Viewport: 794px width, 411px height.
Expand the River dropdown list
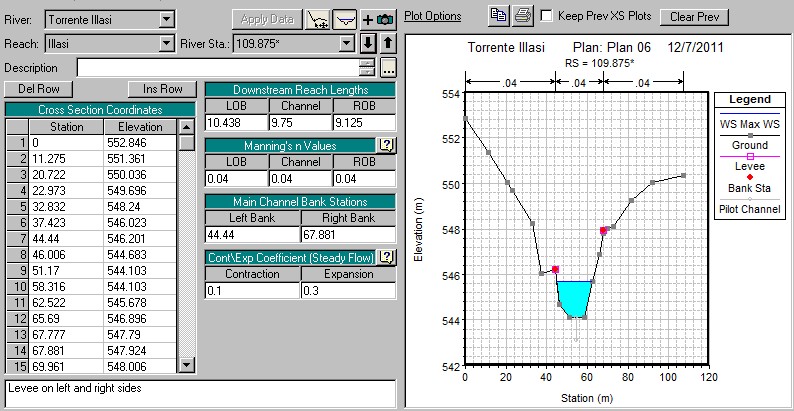pyautogui.click(x=165, y=19)
